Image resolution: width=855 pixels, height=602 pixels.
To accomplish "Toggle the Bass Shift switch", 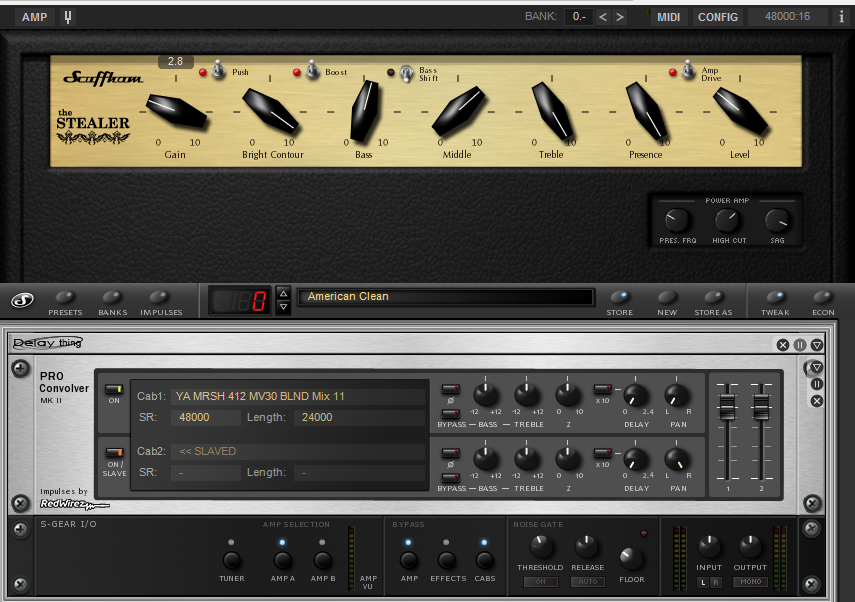I will (407, 73).
